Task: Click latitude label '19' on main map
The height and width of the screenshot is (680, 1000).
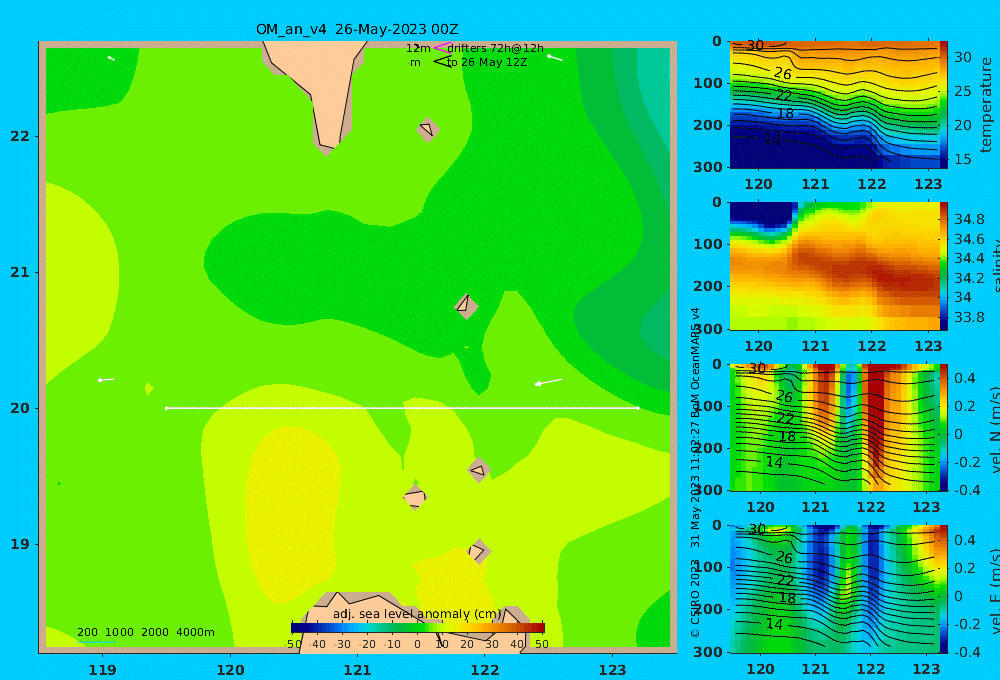Action: (20, 544)
